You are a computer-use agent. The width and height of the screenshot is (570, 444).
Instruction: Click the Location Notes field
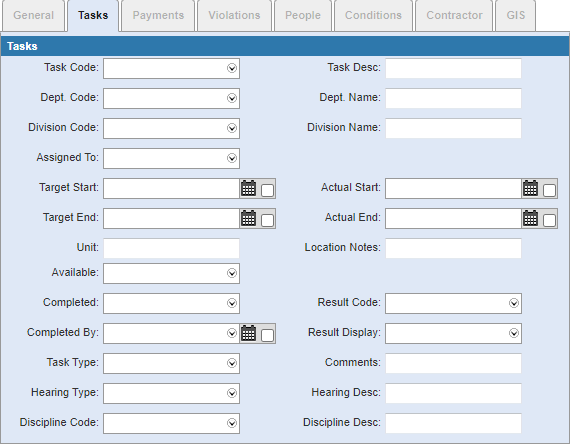pos(453,248)
